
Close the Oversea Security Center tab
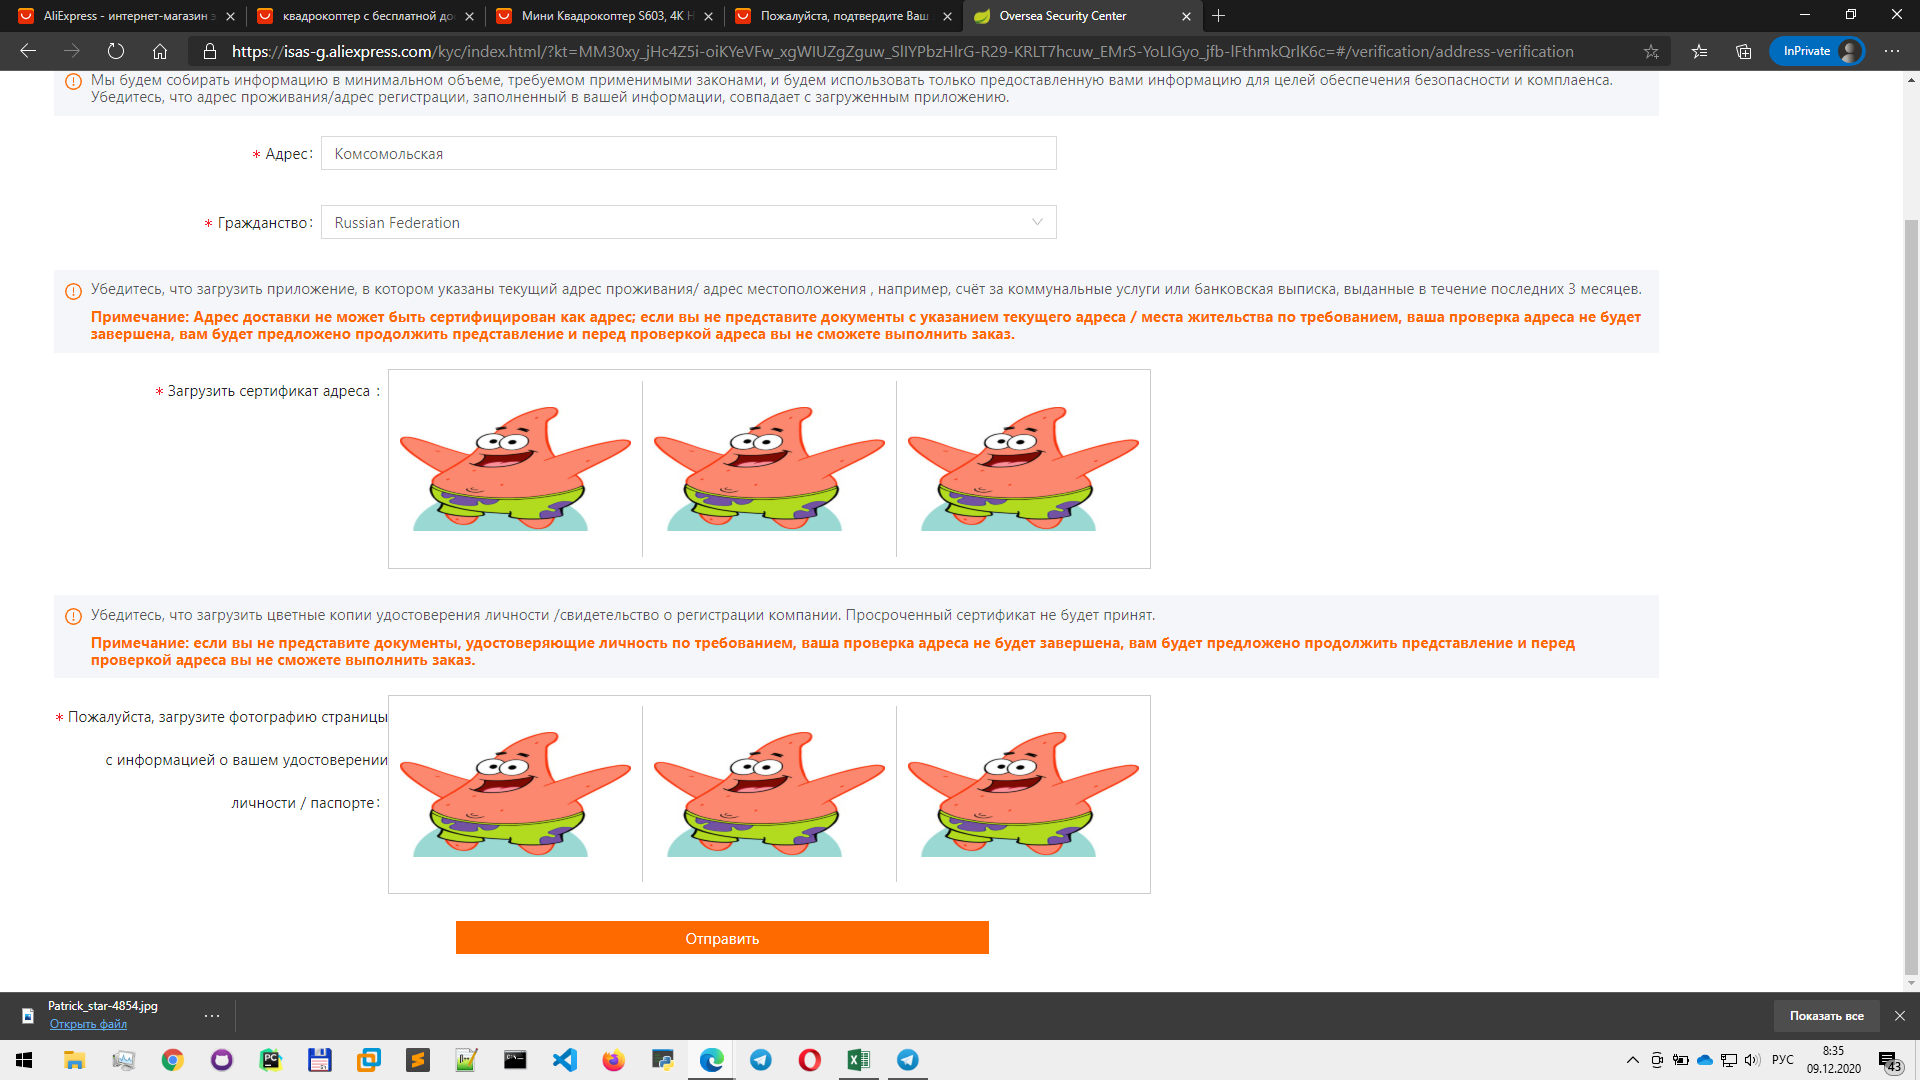[1187, 16]
